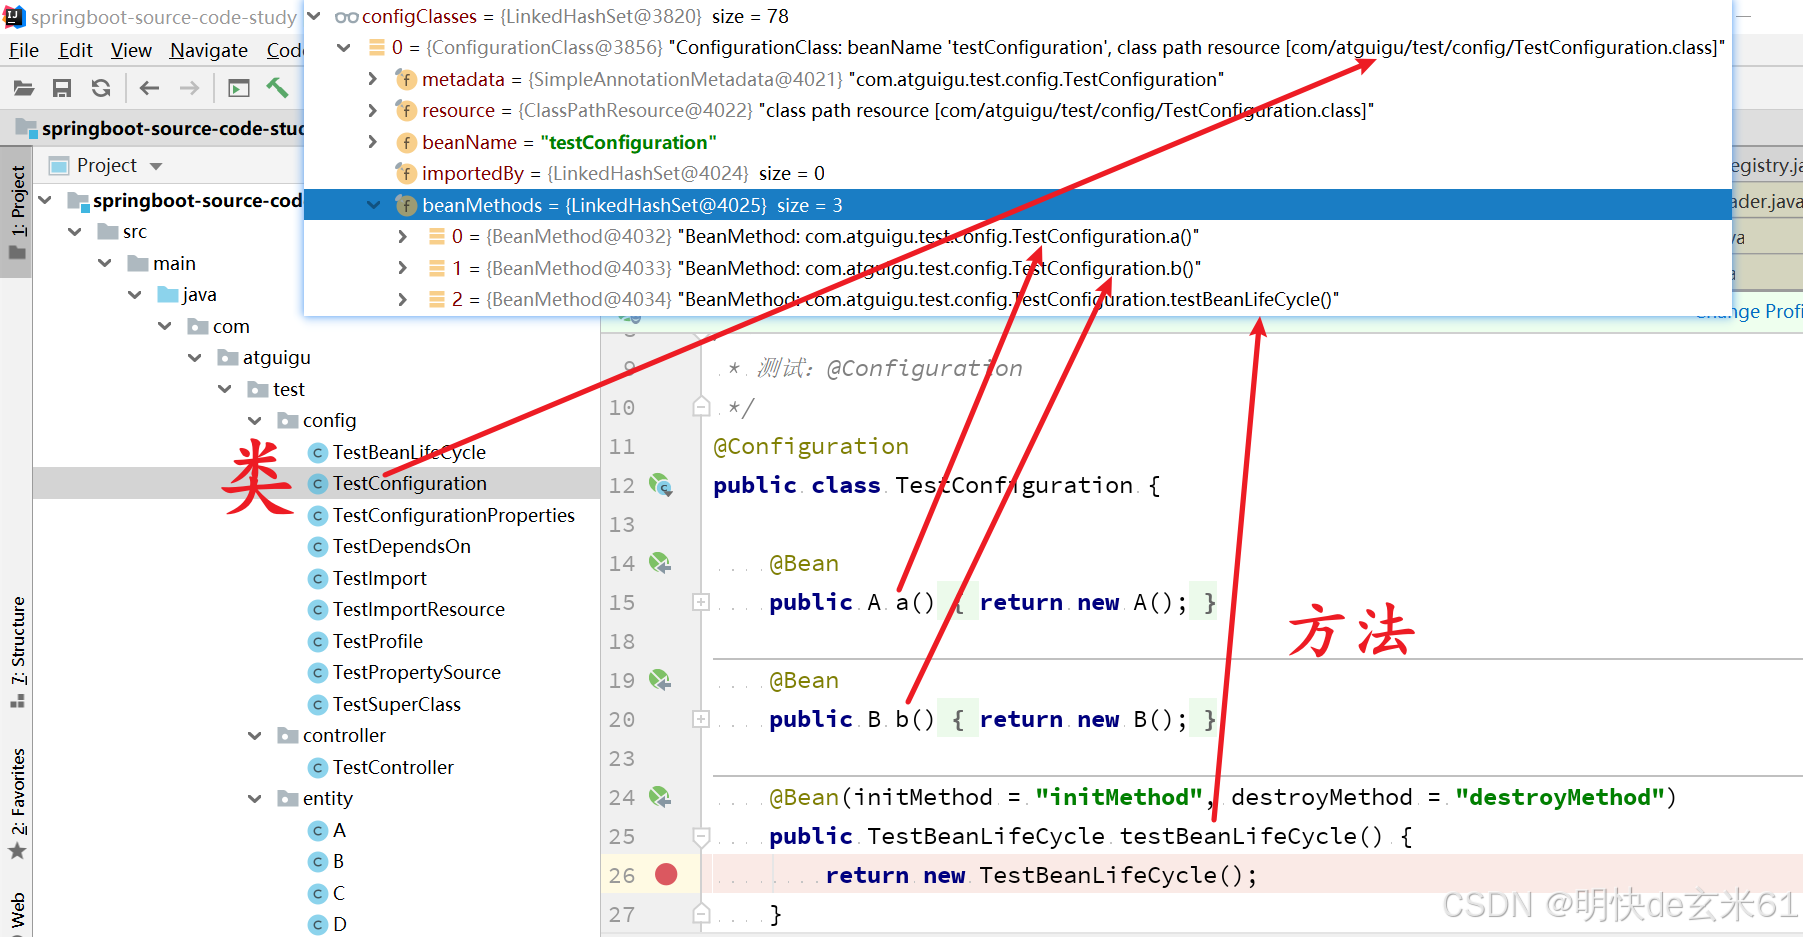The width and height of the screenshot is (1803, 937).
Task: Select TestSuperClass class
Action: (396, 704)
